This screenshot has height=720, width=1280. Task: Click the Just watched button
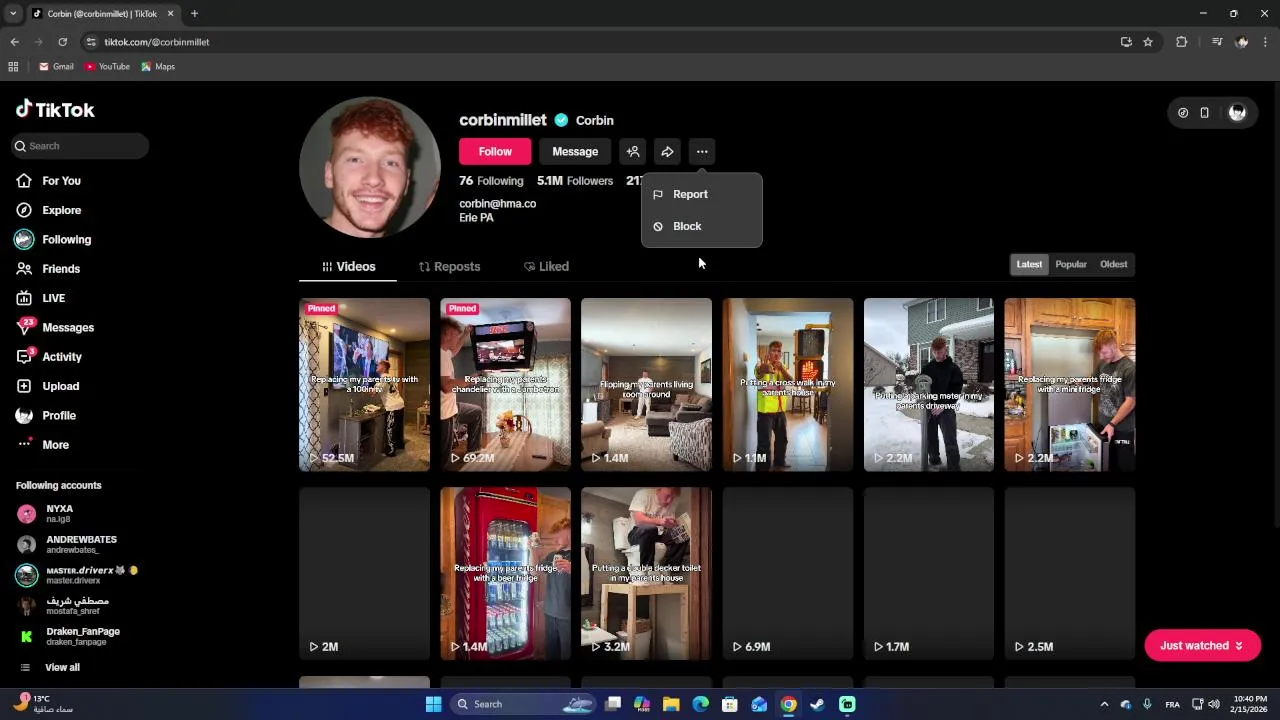[x=1202, y=646]
